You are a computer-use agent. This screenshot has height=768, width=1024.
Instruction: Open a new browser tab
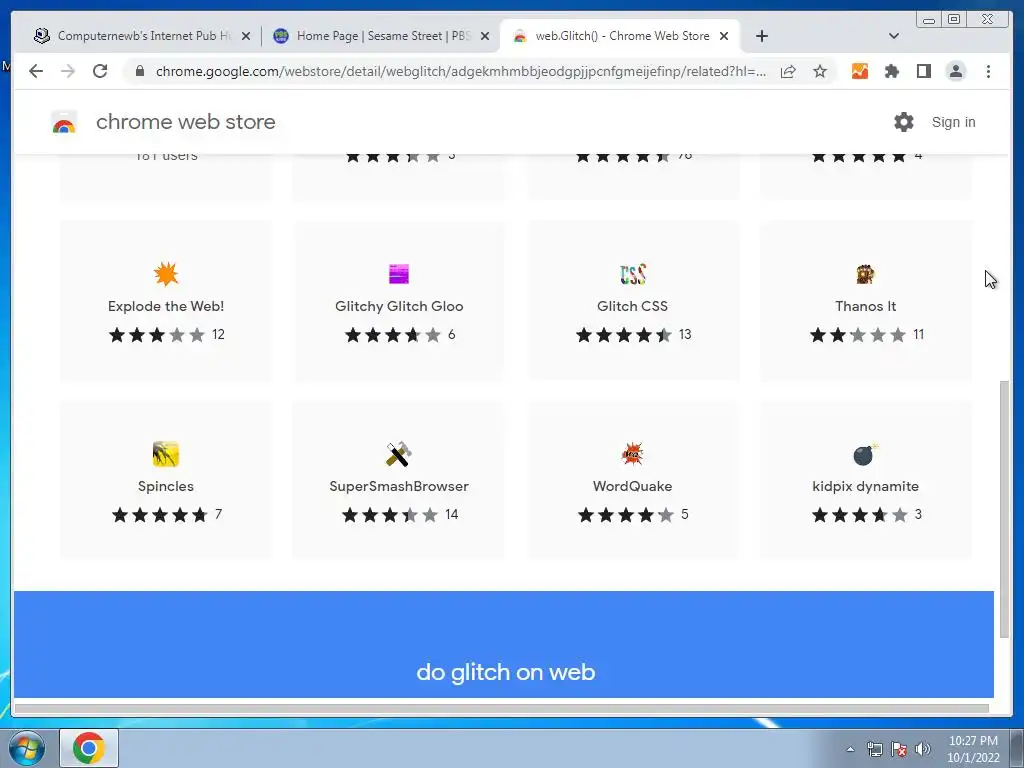761,36
